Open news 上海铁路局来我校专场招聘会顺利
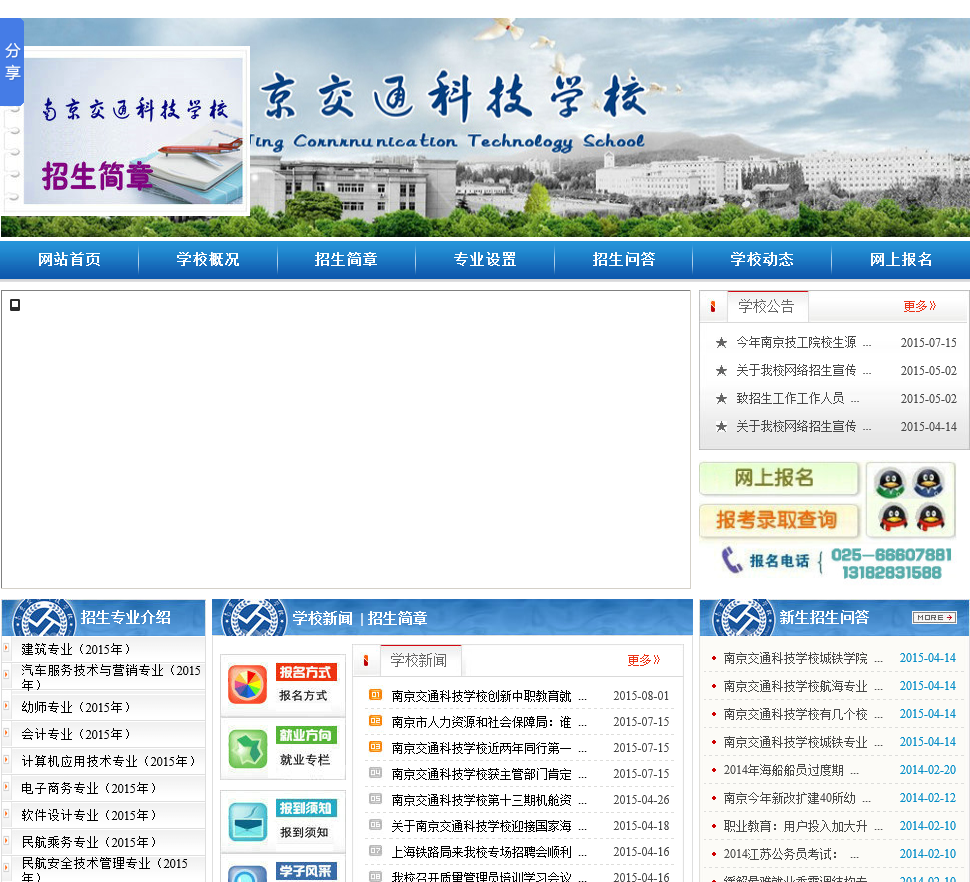 point(488,852)
